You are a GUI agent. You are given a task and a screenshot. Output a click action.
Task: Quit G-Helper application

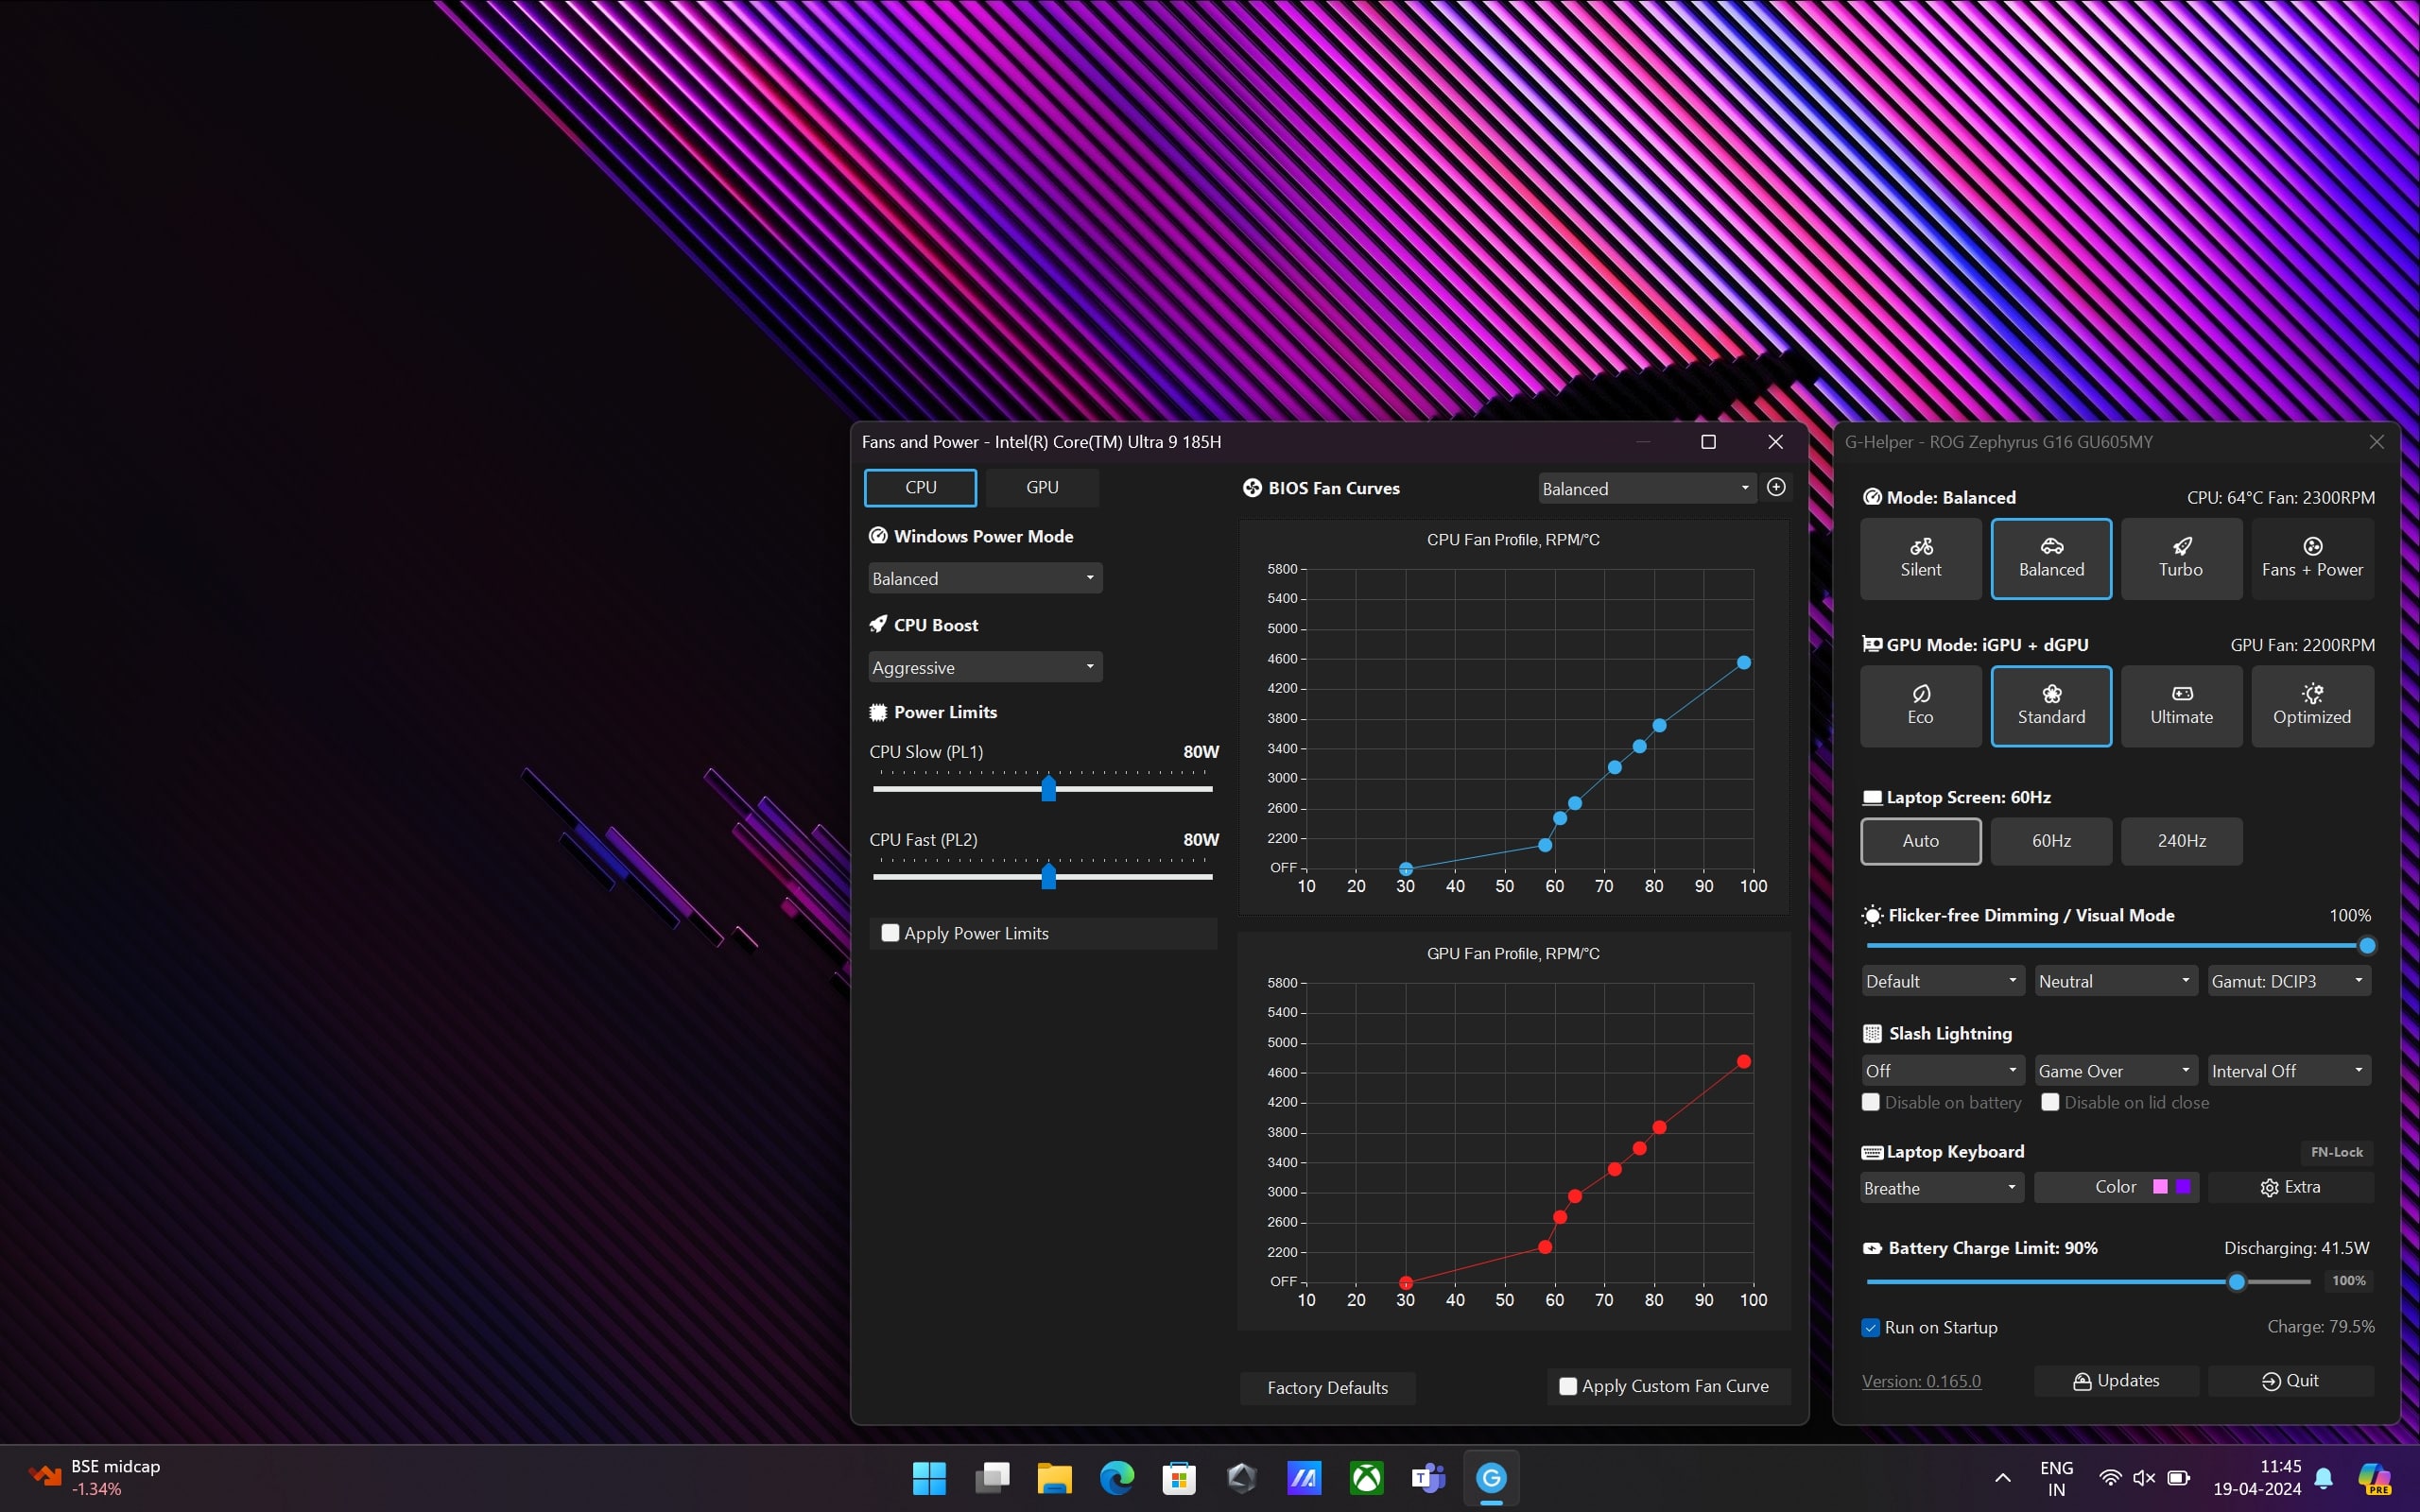coord(2290,1381)
